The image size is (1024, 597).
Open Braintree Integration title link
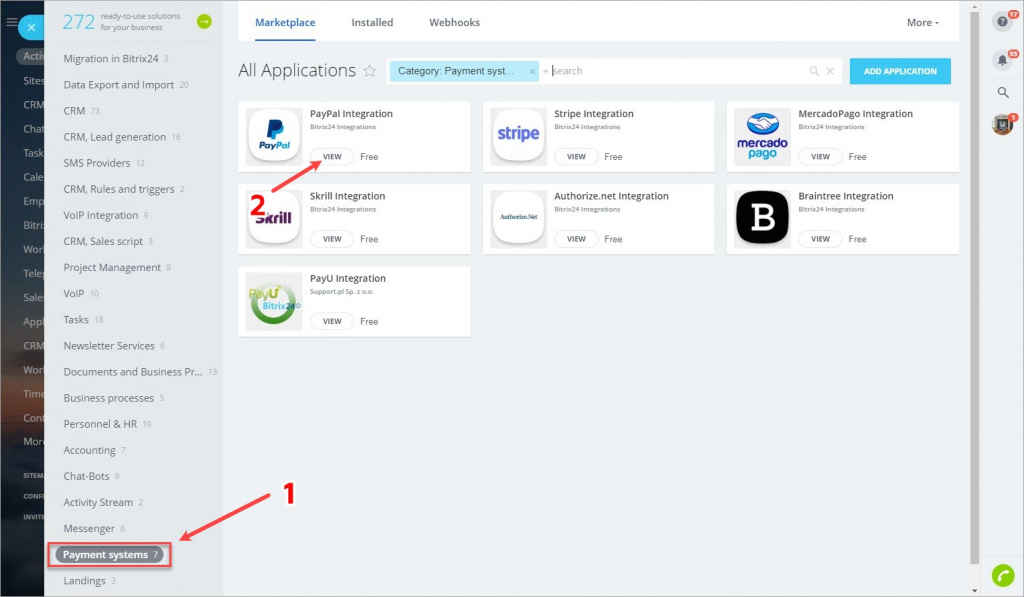point(846,196)
